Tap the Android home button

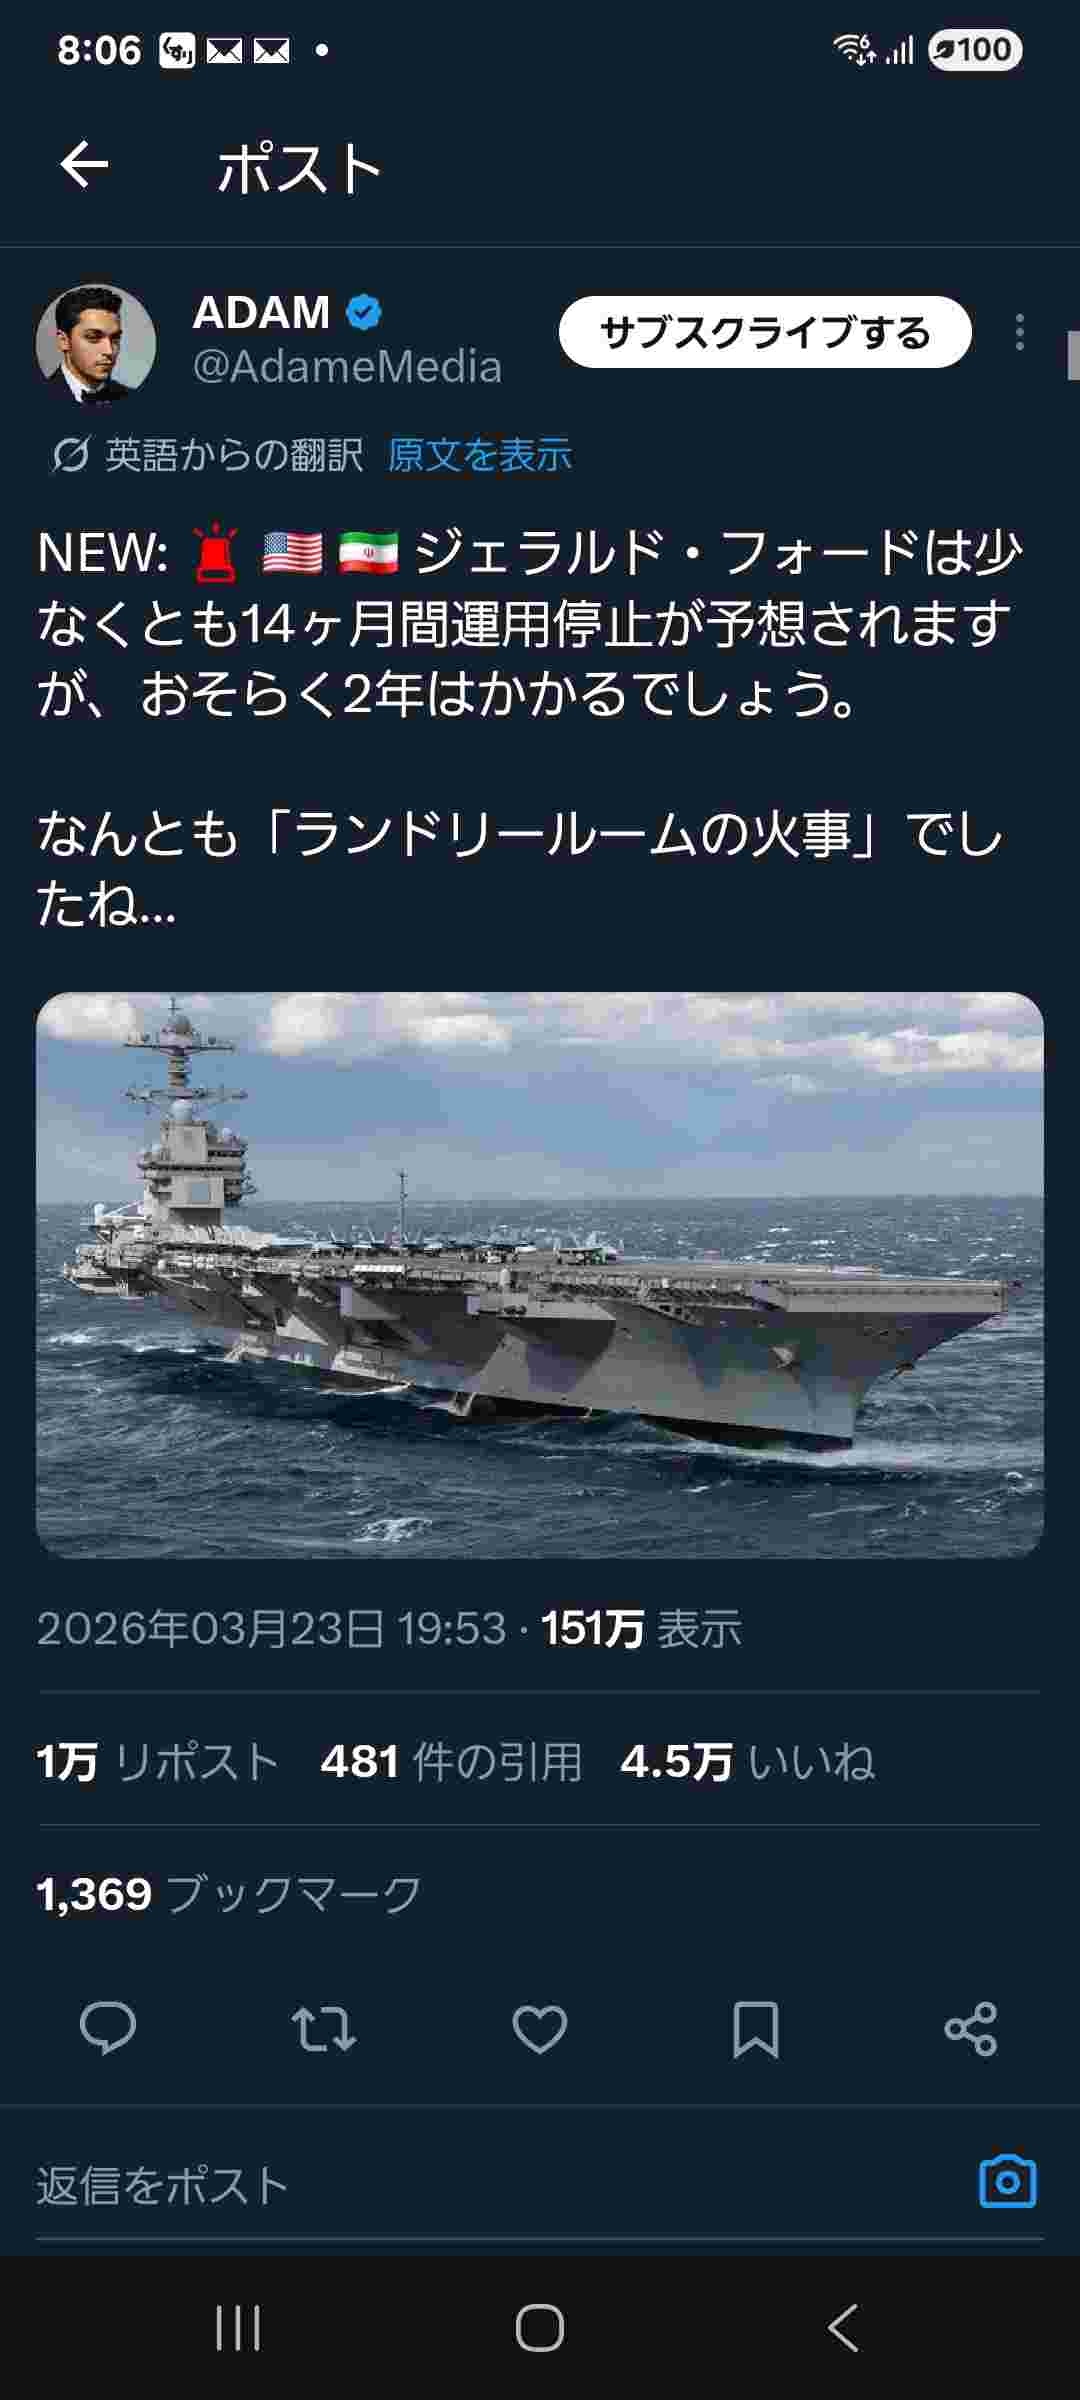tap(540, 2328)
